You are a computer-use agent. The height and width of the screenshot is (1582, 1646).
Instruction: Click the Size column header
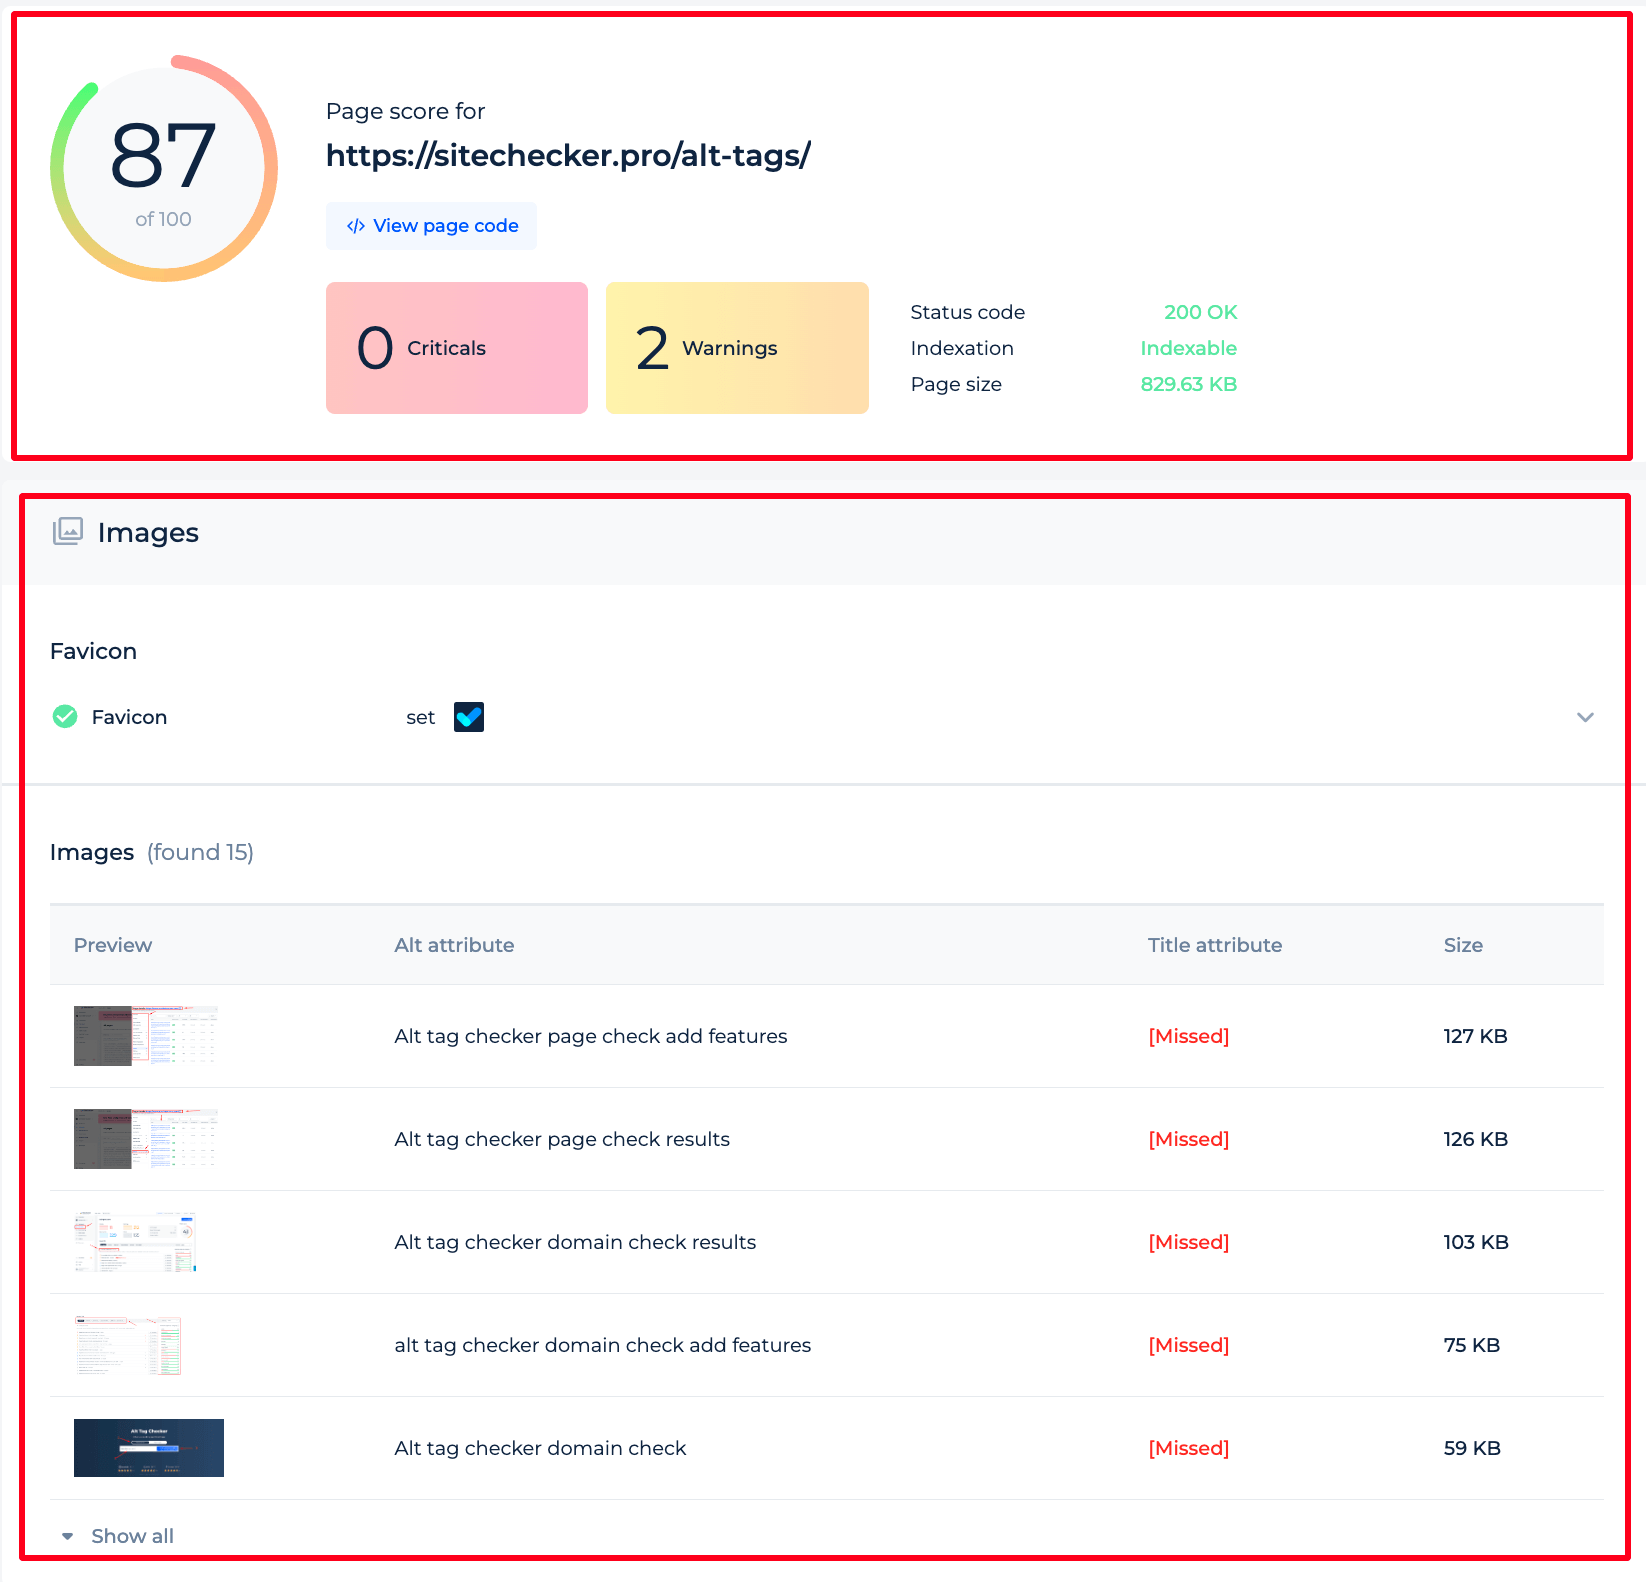pos(1463,945)
